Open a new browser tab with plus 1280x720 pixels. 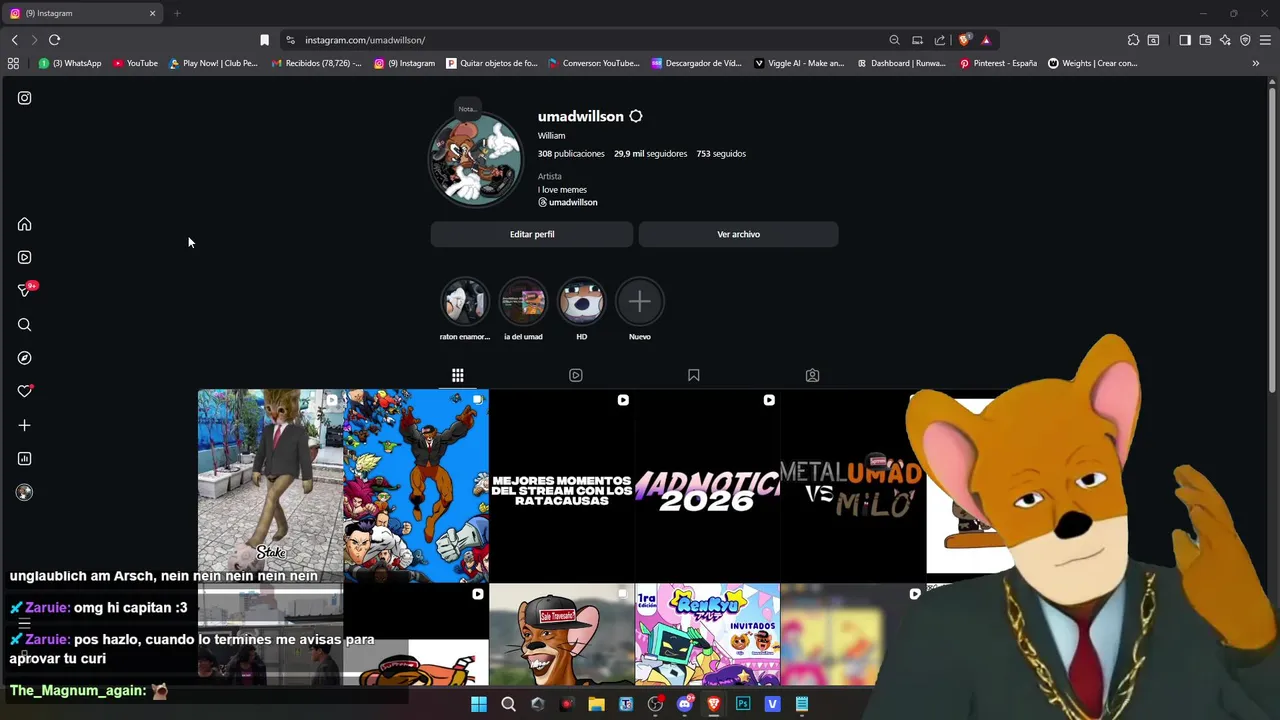tap(177, 13)
